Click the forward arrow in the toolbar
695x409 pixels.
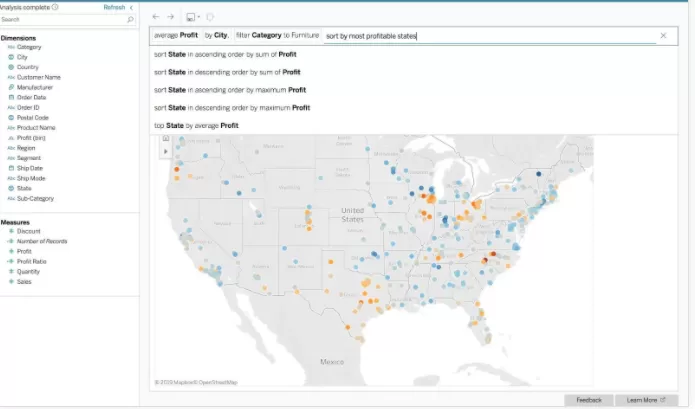click(x=170, y=17)
